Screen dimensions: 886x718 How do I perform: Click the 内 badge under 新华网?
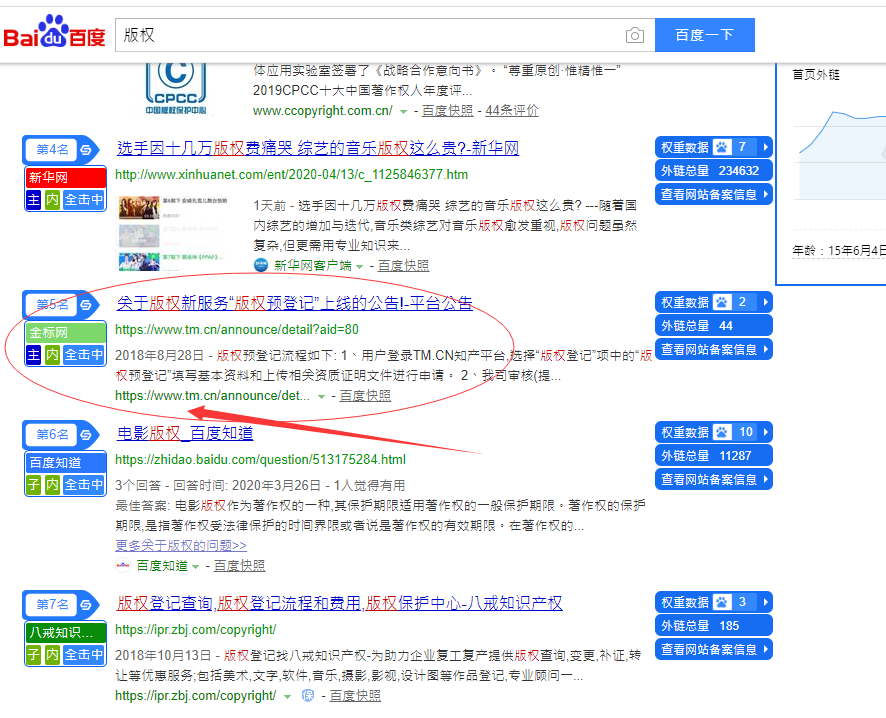(x=52, y=199)
